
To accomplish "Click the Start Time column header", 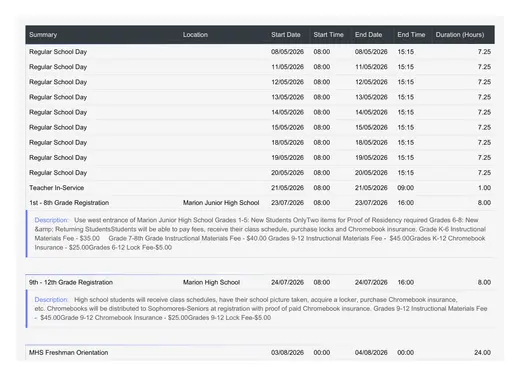I will [x=328, y=35].
